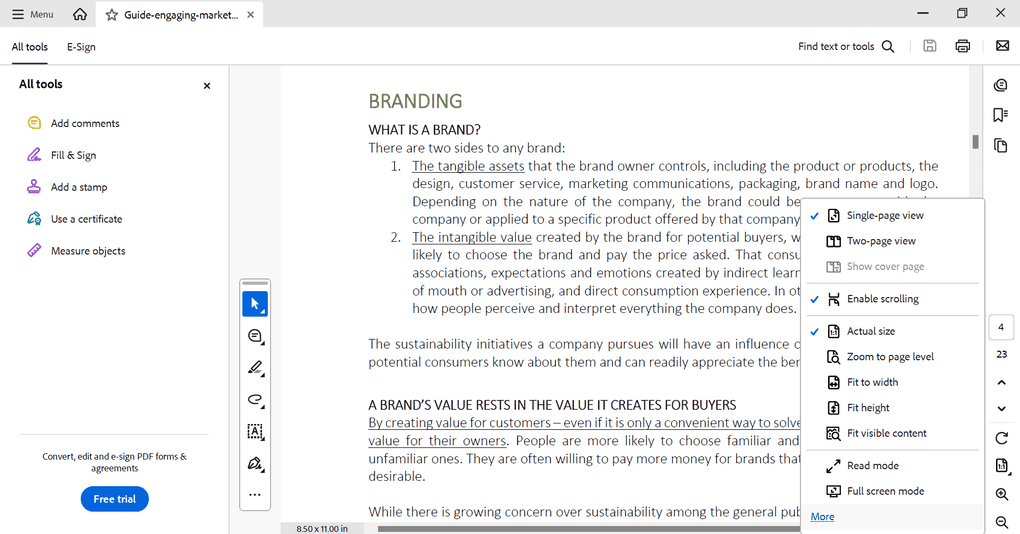Select the Highlight pen tool

255,367
